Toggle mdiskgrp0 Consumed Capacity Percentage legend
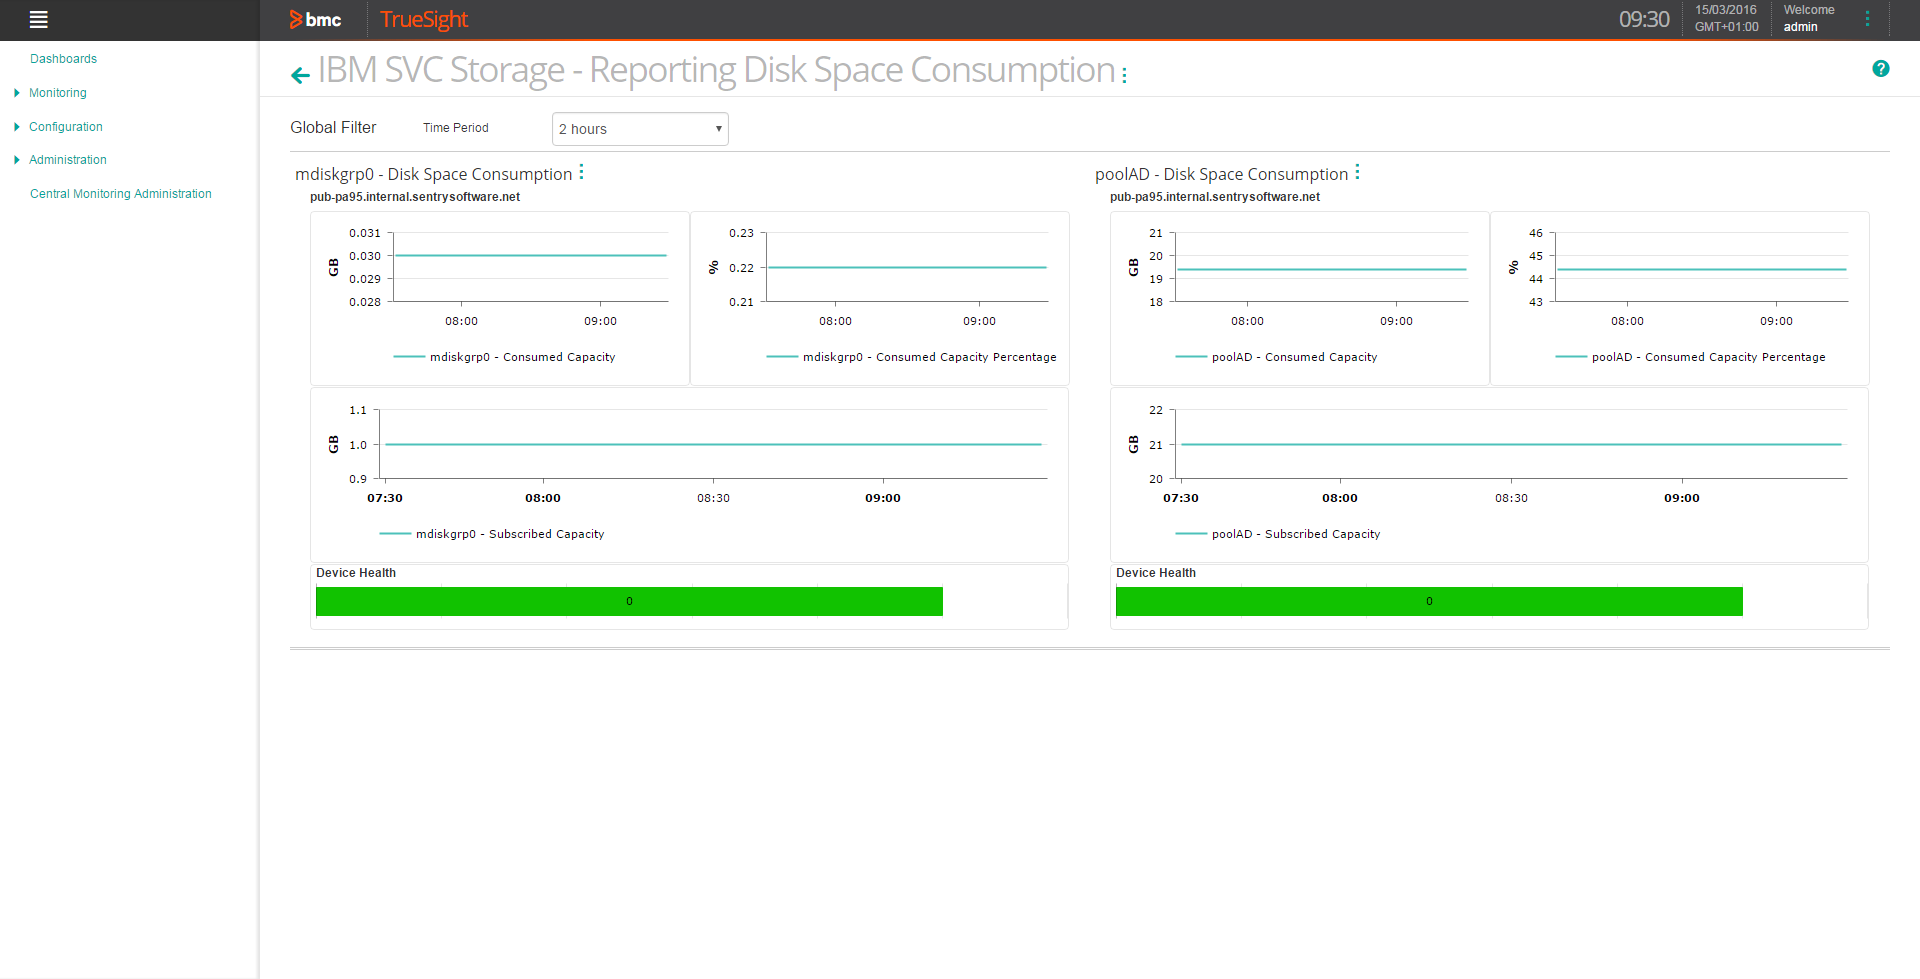The image size is (1920, 979). pyautogui.click(x=911, y=357)
